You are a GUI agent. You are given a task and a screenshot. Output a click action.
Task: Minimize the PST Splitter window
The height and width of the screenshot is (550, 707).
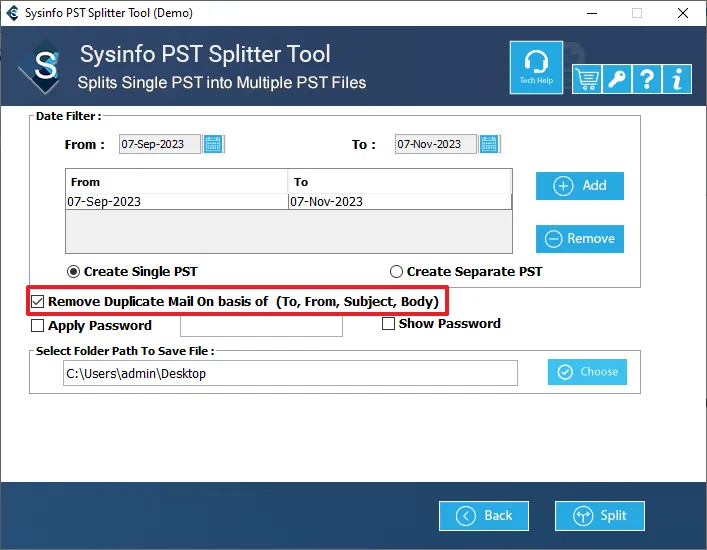[x=592, y=13]
